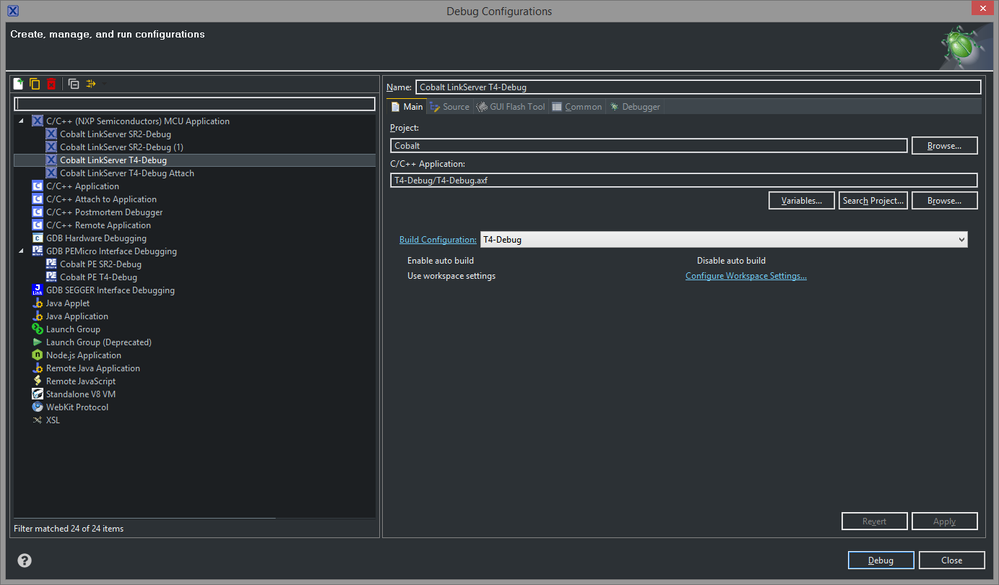Screen dimensions: 999x585
Task: Click the New launch configuration icon
Action: click(18, 83)
